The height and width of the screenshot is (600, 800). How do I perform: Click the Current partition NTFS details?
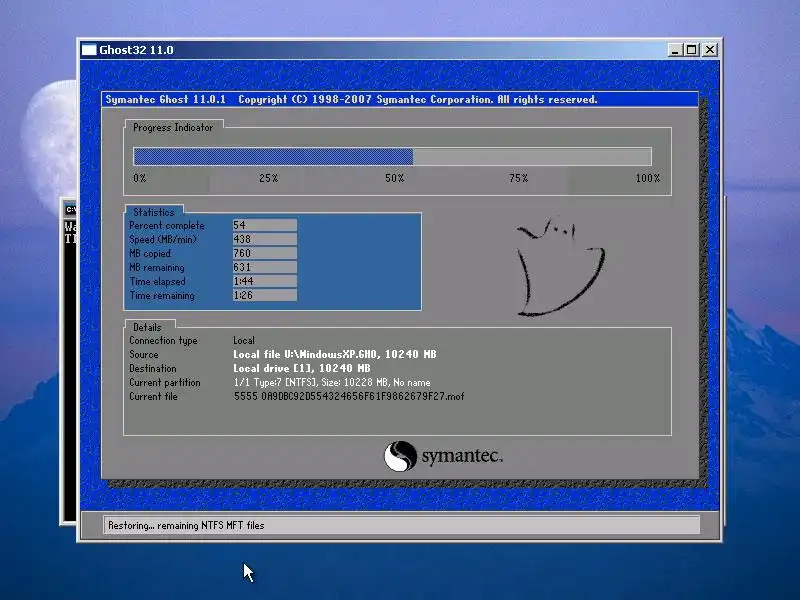click(x=332, y=383)
